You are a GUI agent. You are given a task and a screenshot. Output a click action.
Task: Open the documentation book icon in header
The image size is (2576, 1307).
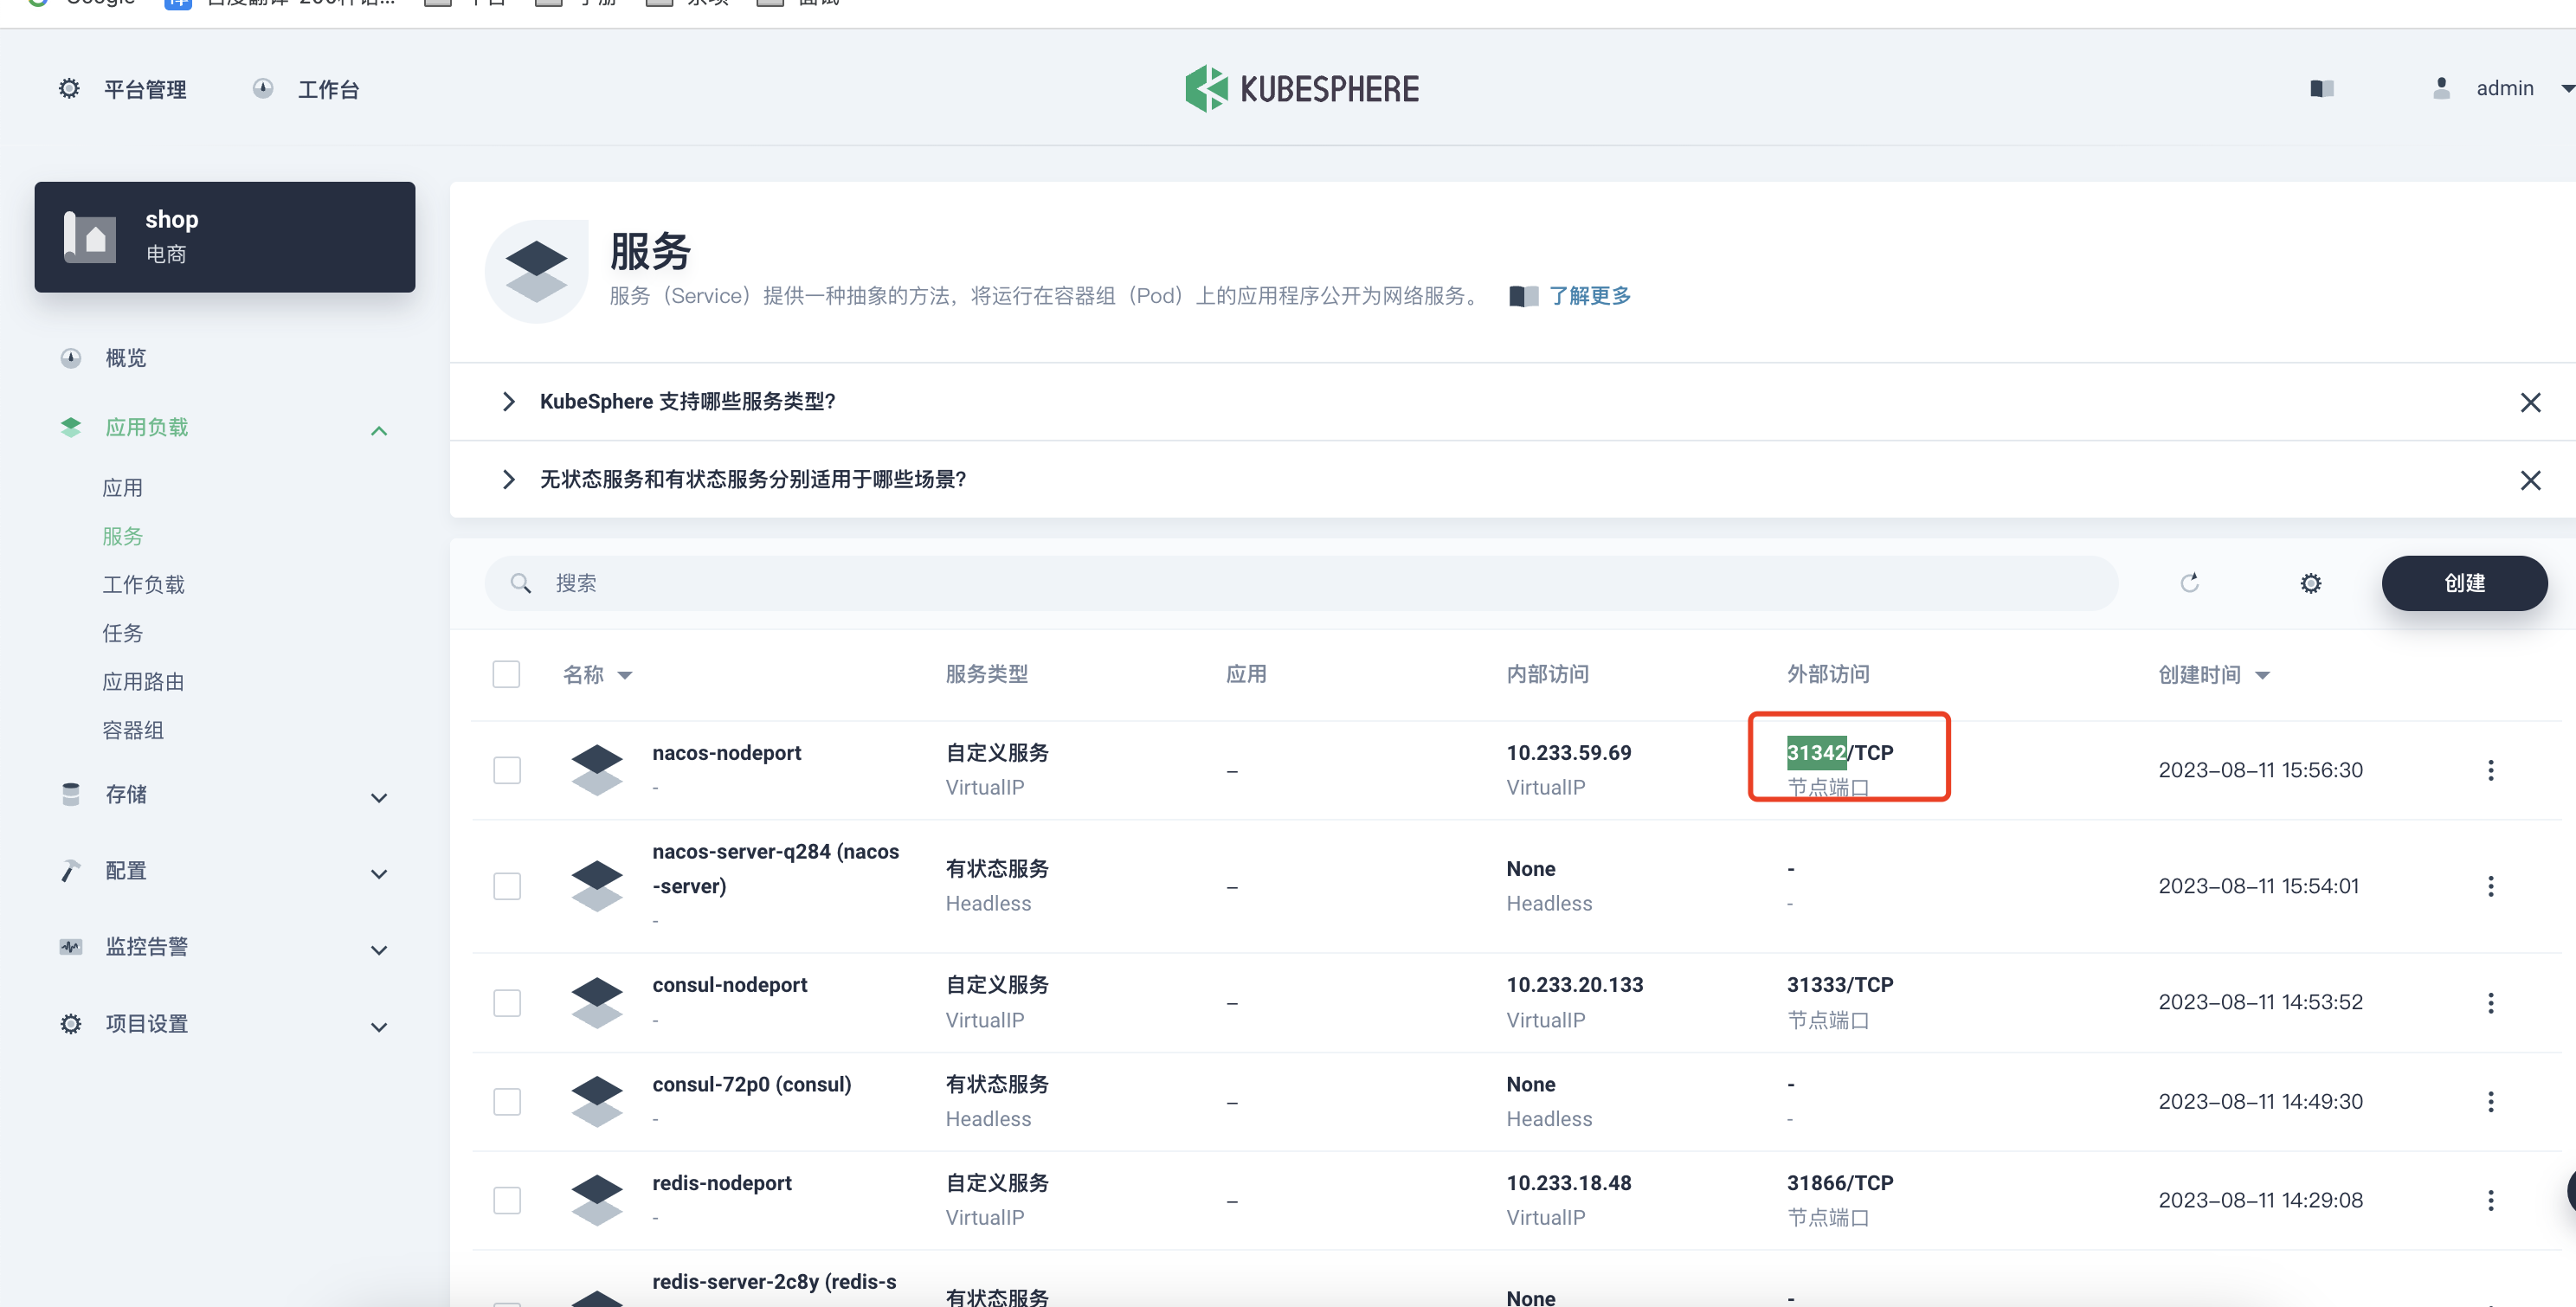2322,89
